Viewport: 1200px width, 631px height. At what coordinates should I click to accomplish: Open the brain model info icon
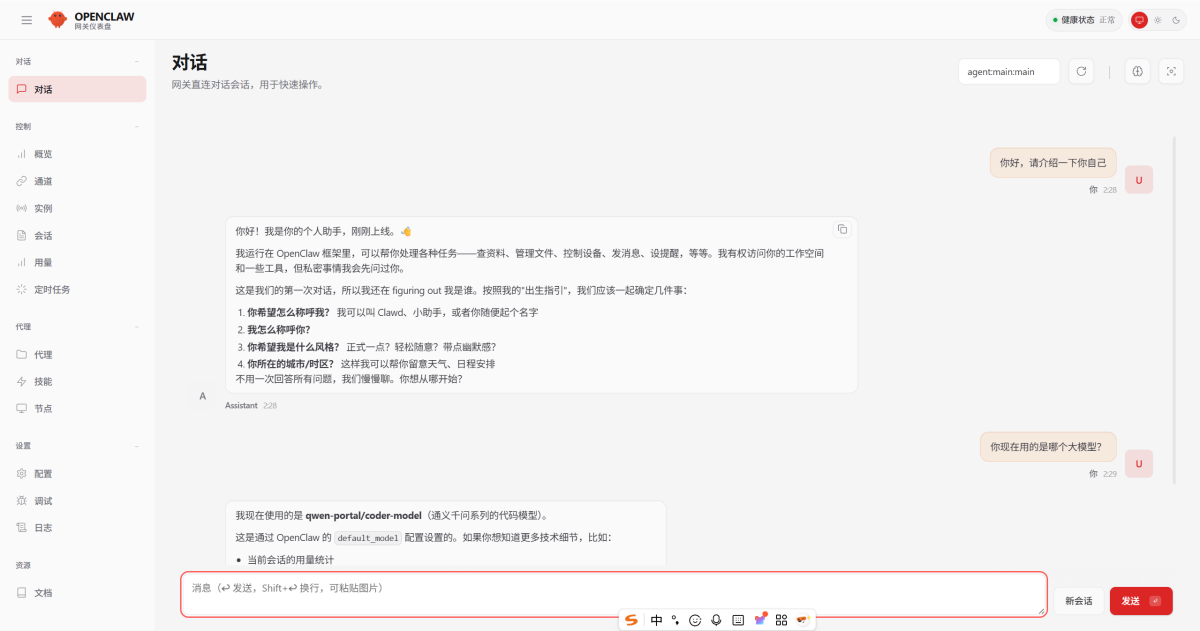coord(1137,71)
